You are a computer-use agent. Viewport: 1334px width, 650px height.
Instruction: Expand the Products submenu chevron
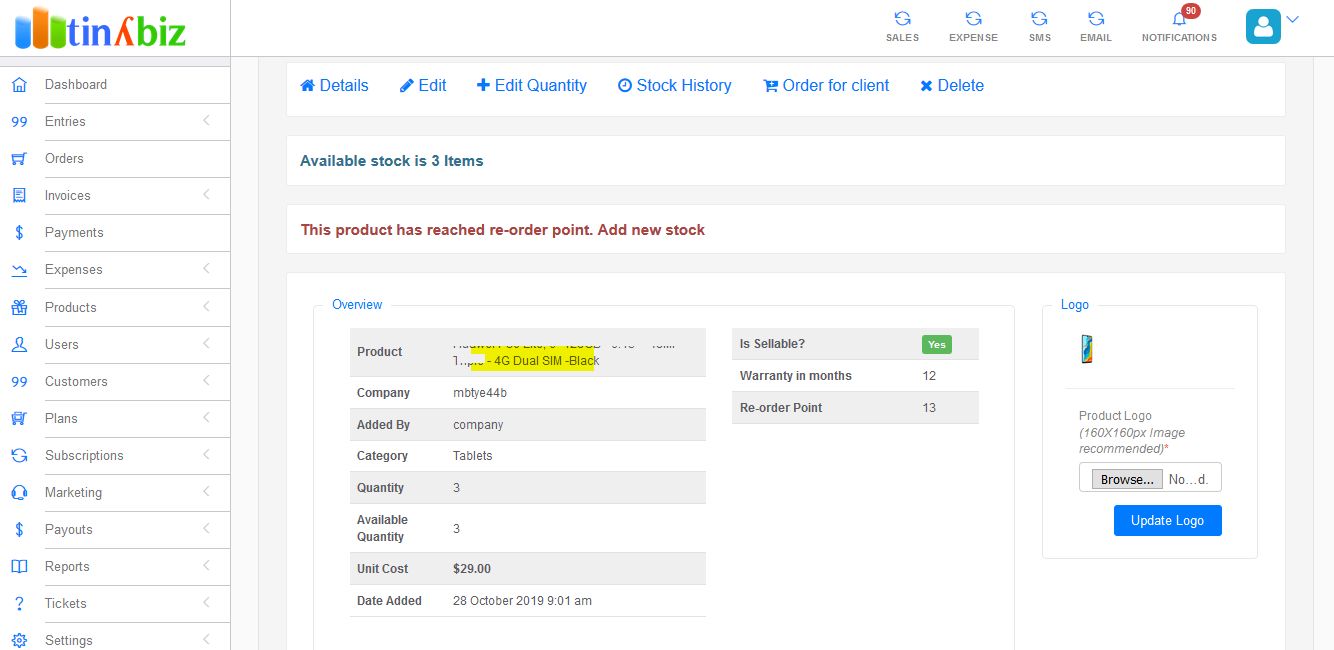coord(206,306)
